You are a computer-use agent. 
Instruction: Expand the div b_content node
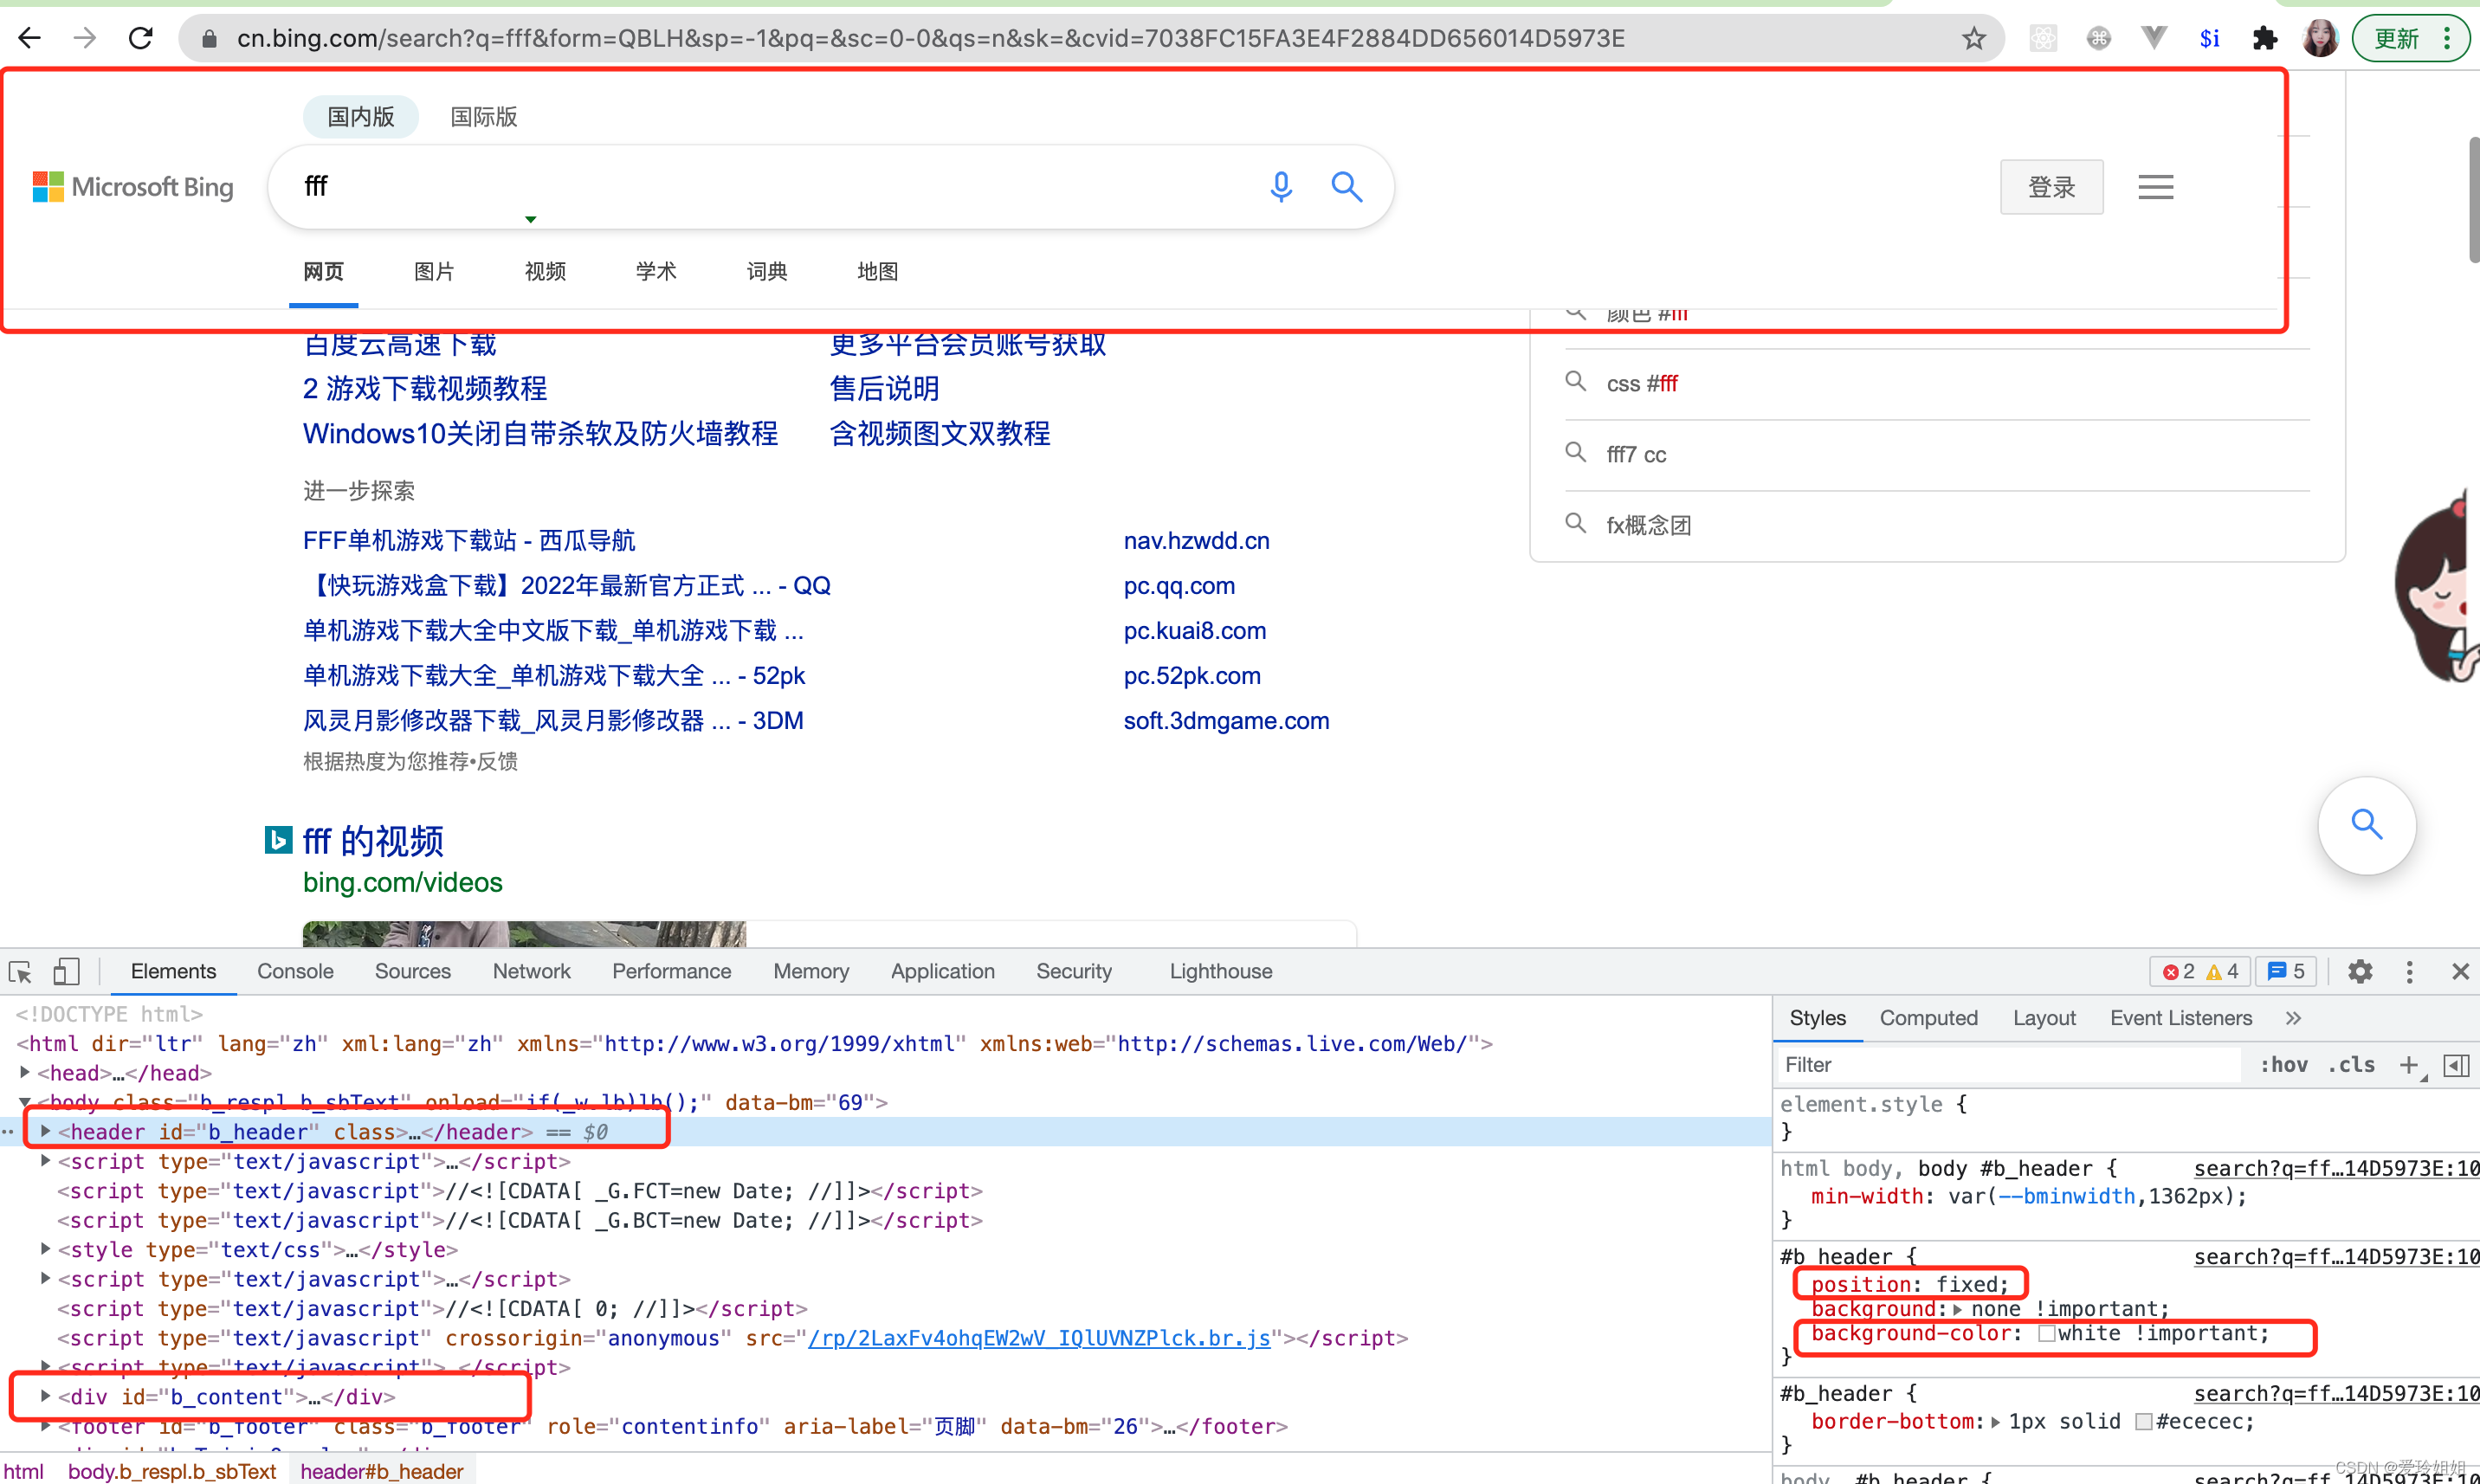[x=45, y=1396]
